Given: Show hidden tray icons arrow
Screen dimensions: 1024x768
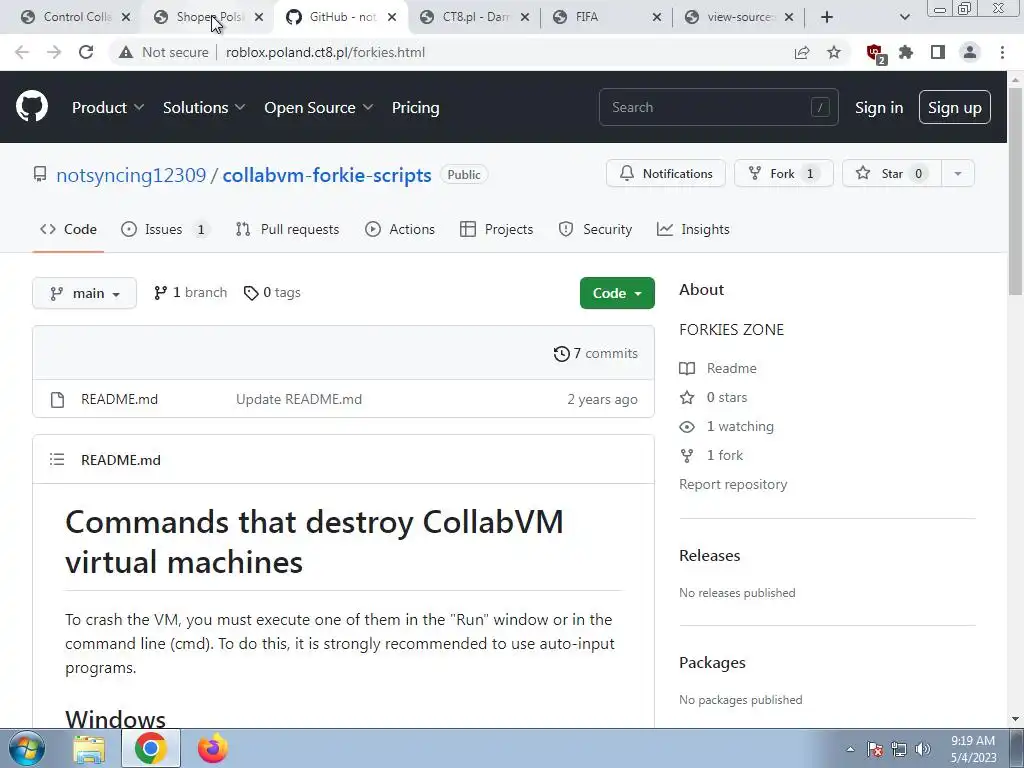Looking at the screenshot, I should tap(850, 749).
